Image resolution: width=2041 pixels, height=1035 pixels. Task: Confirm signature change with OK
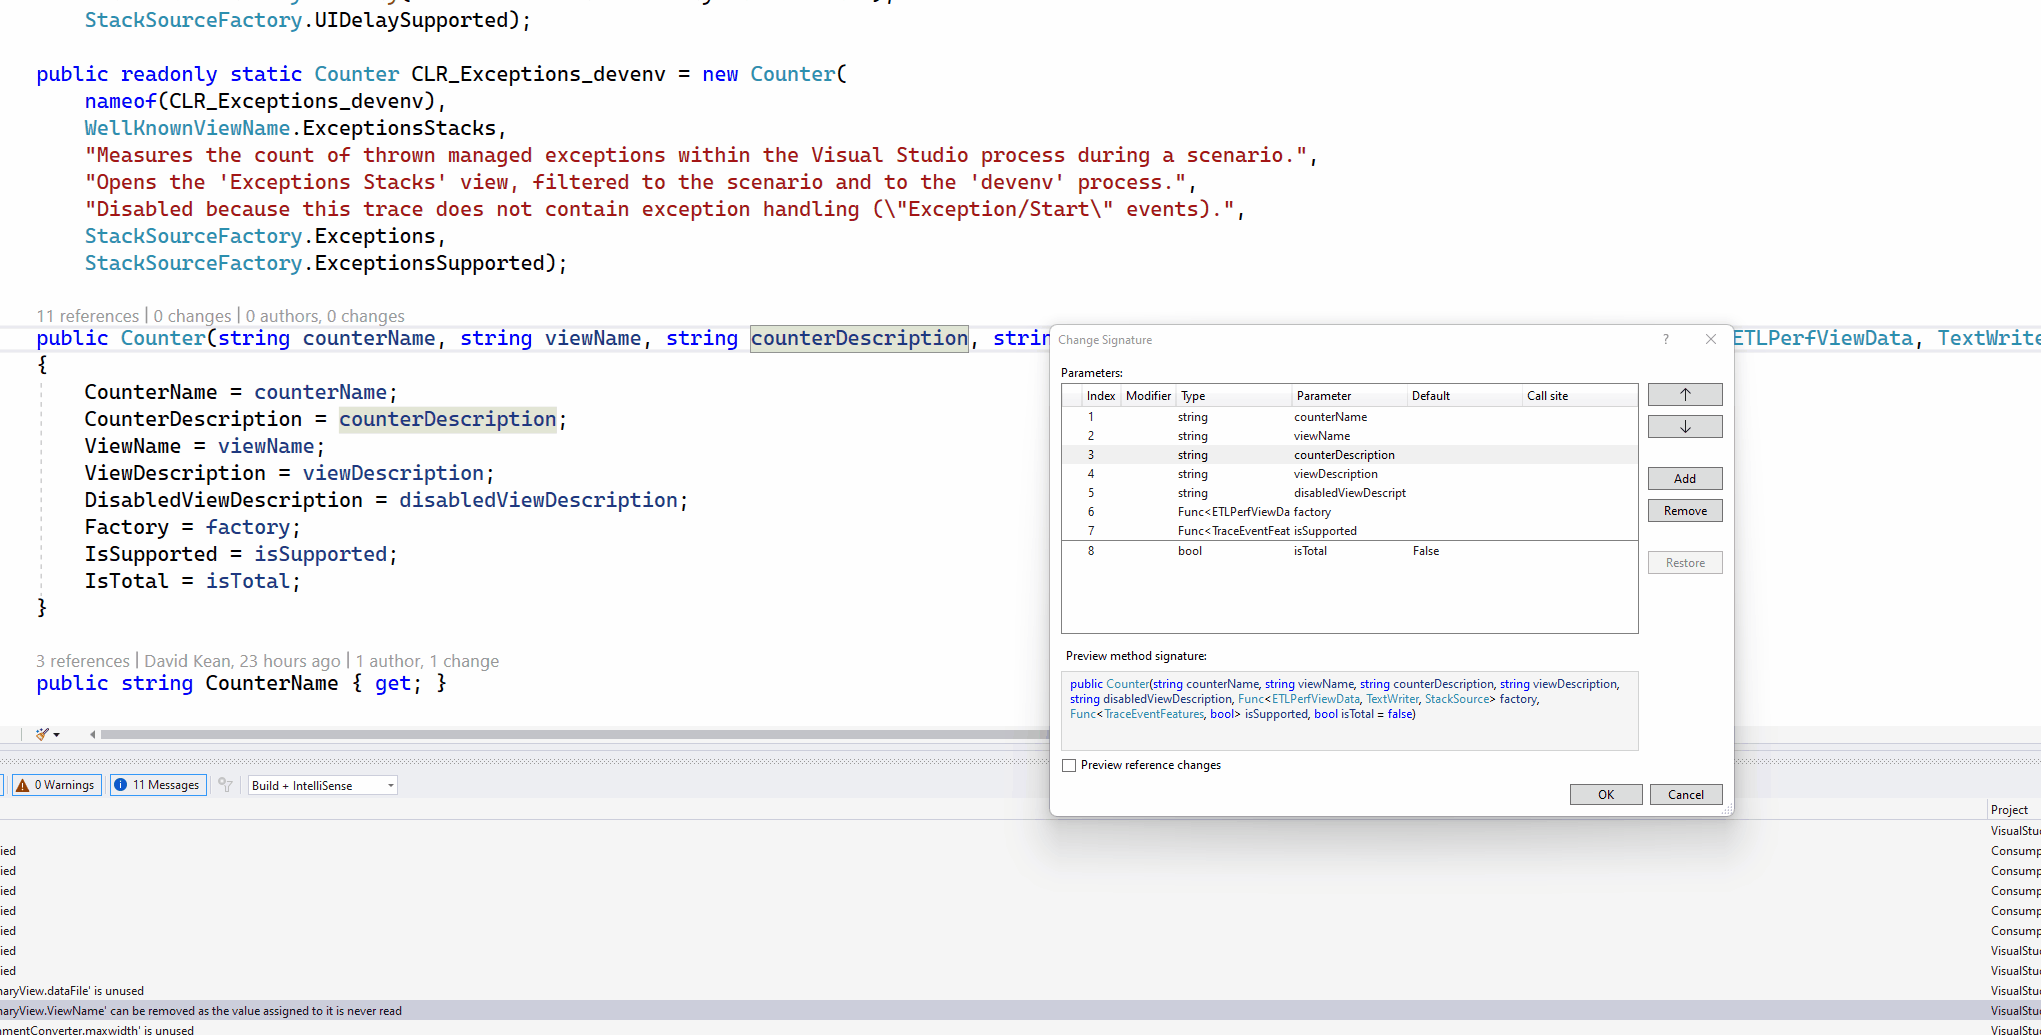click(1605, 794)
